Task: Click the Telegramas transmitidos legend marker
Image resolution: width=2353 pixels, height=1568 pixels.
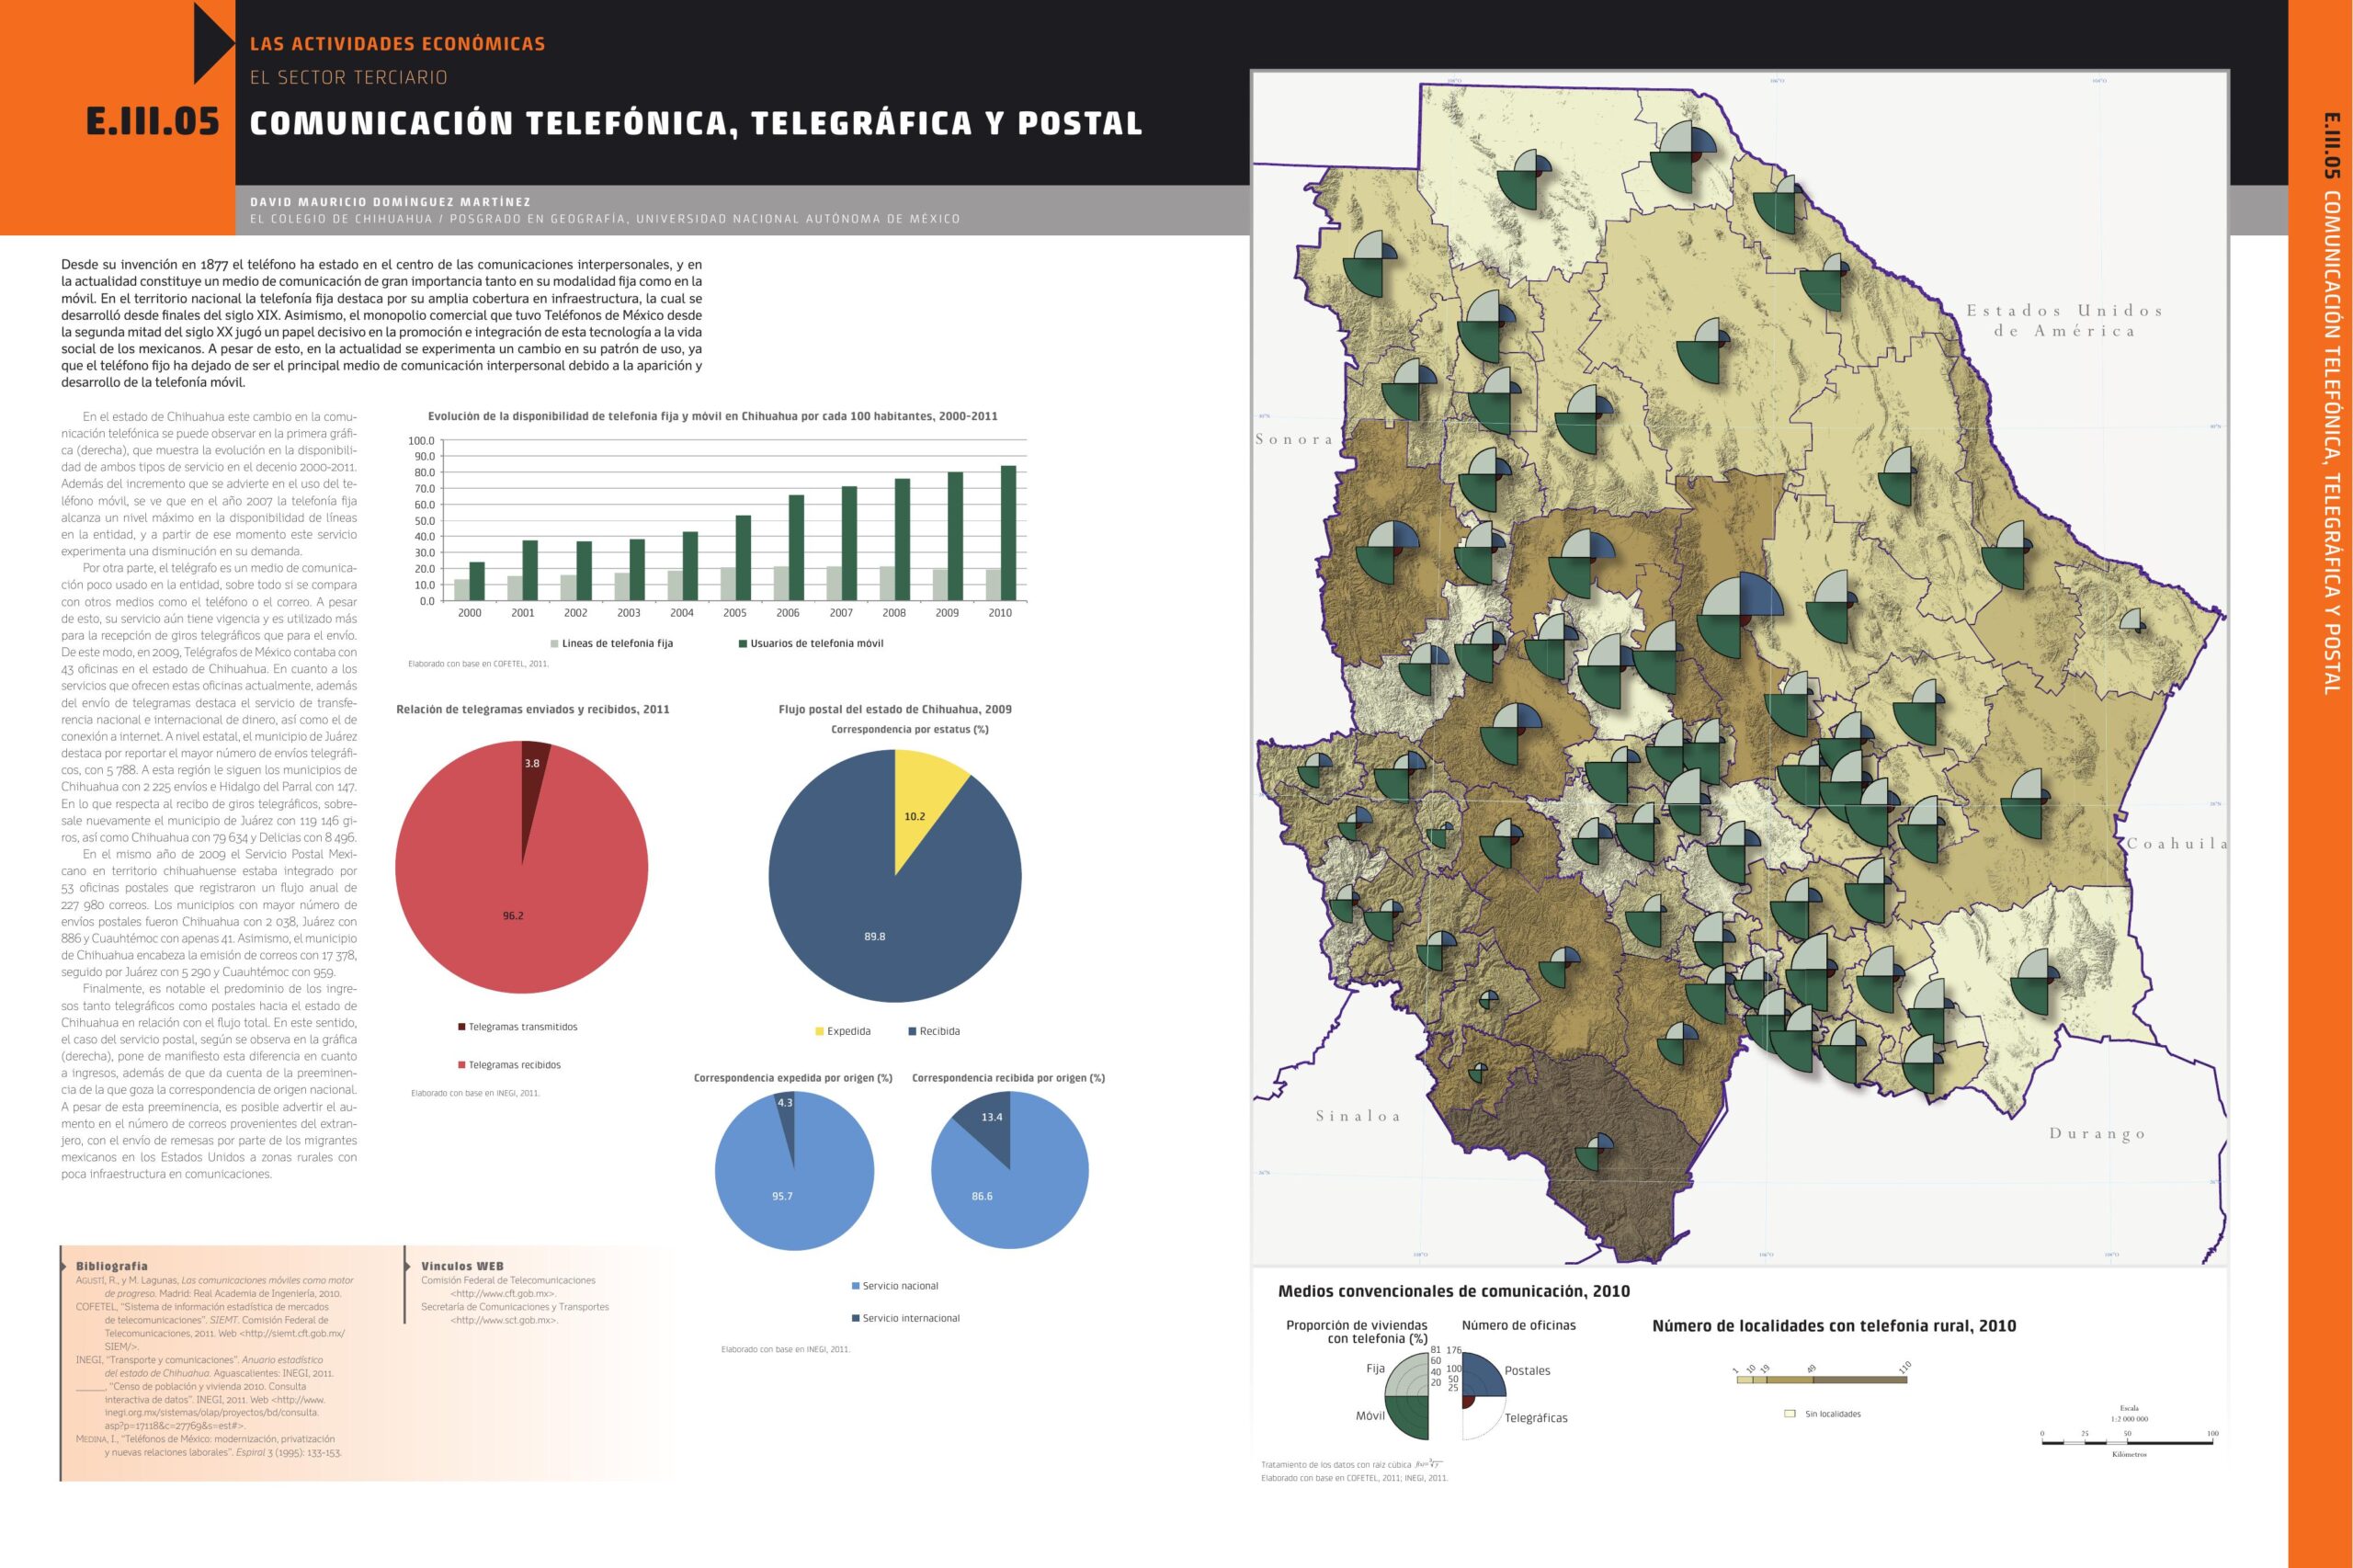Action: tap(462, 1027)
